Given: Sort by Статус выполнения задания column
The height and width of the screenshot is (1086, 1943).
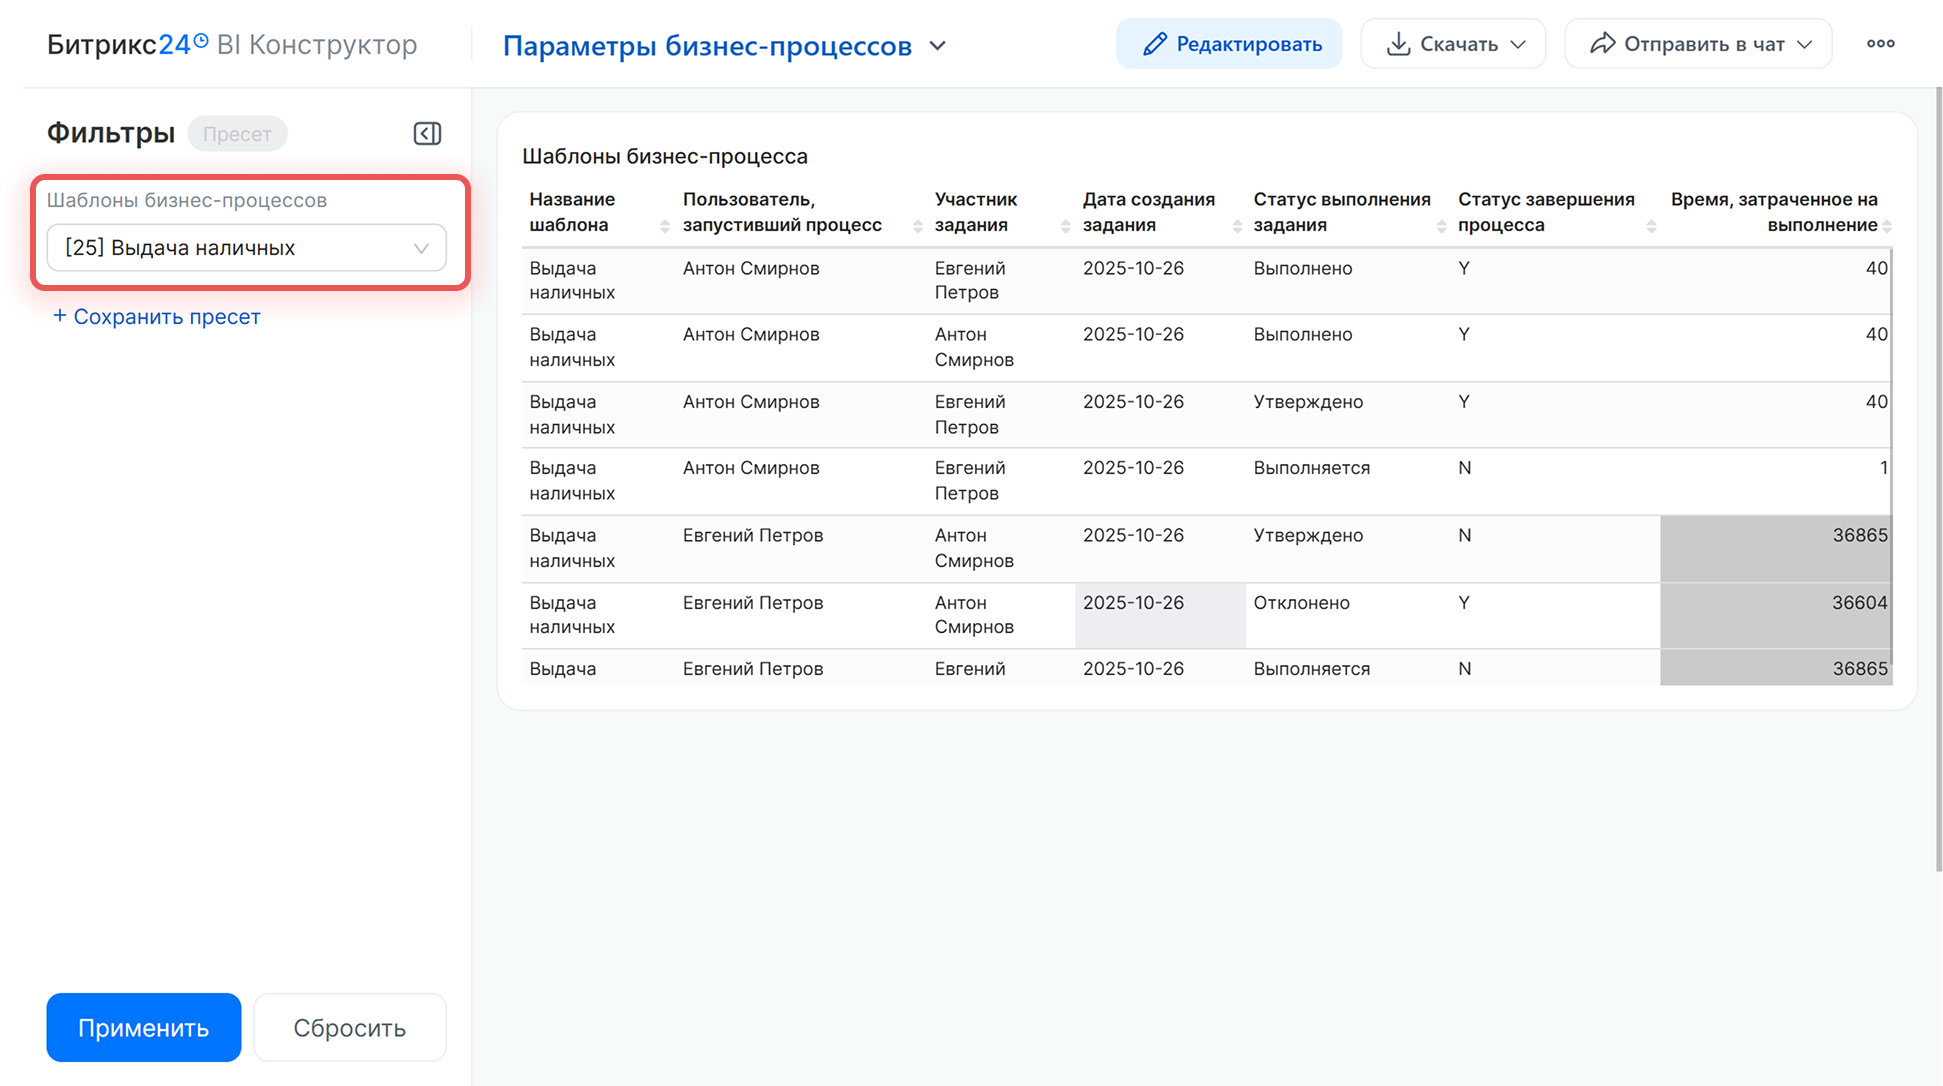Looking at the screenshot, I should pyautogui.click(x=1441, y=227).
